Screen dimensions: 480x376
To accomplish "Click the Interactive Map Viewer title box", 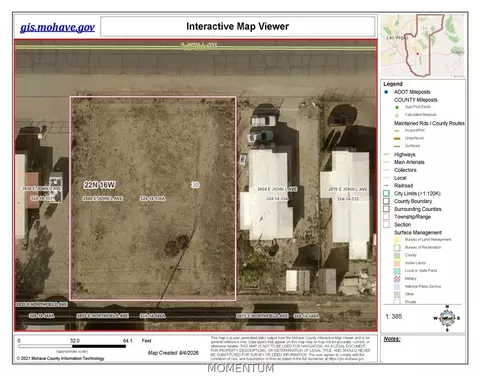I will (x=238, y=26).
